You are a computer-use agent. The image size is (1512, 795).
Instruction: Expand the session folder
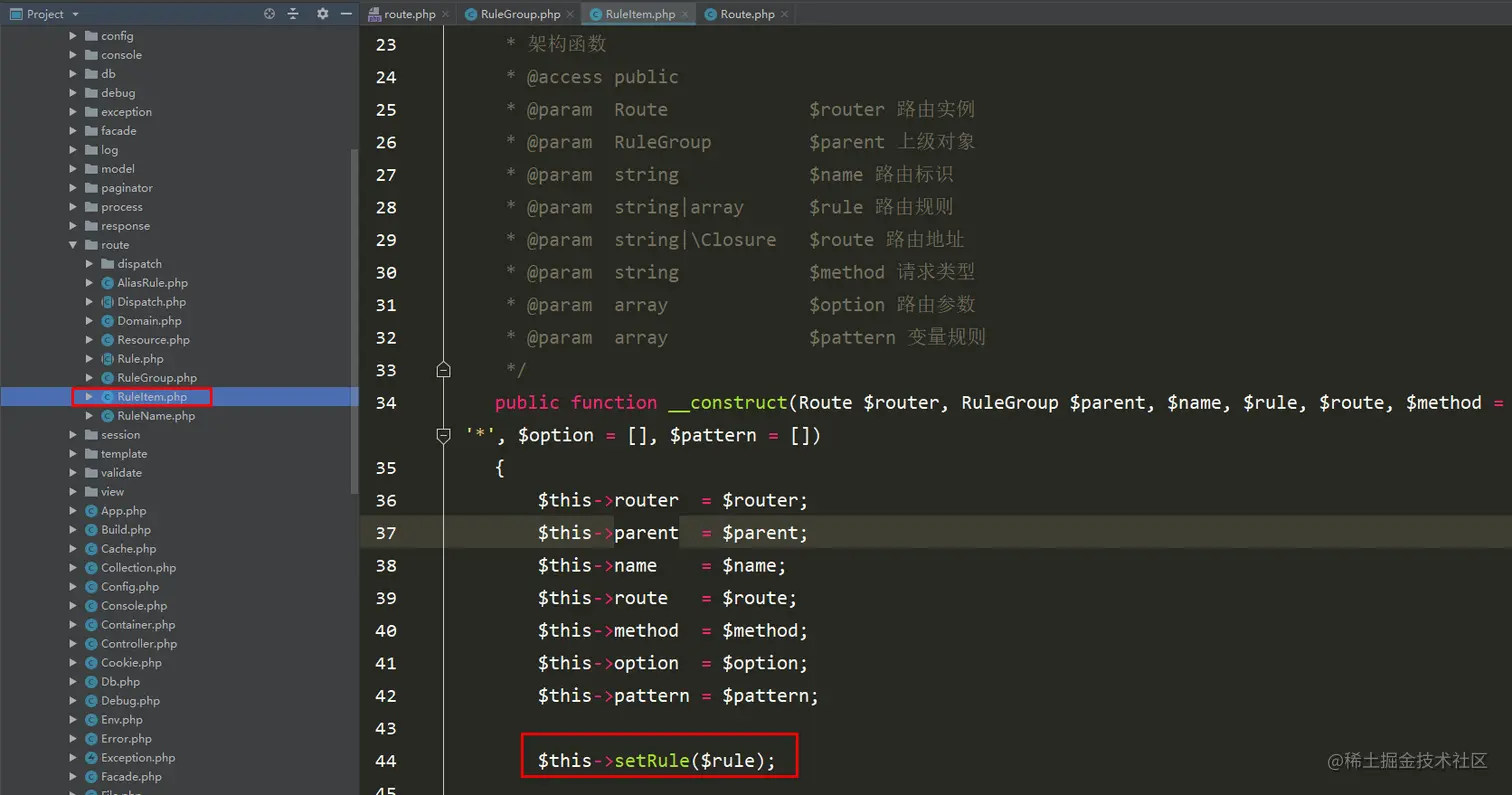point(73,435)
